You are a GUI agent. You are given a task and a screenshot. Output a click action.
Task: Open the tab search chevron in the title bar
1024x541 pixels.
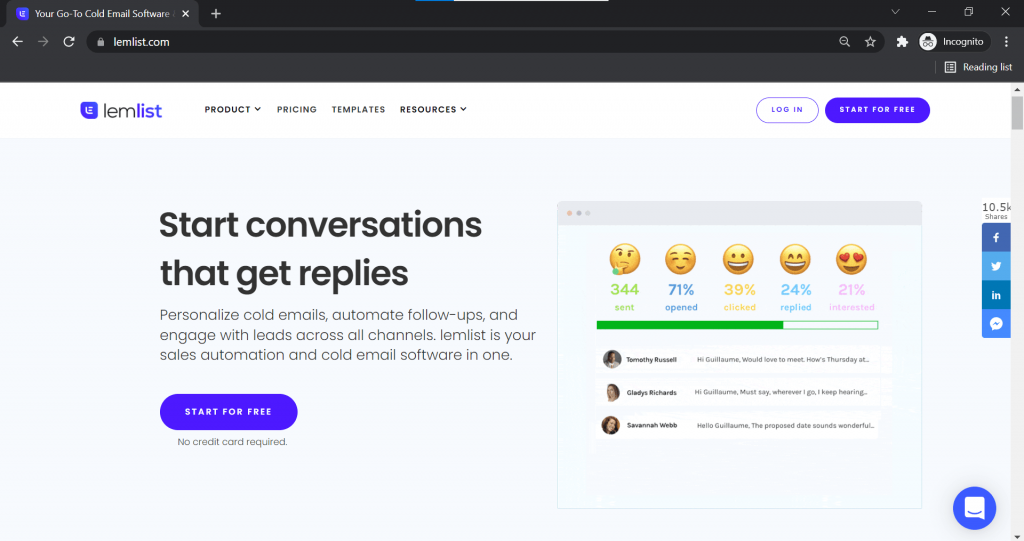coord(895,12)
